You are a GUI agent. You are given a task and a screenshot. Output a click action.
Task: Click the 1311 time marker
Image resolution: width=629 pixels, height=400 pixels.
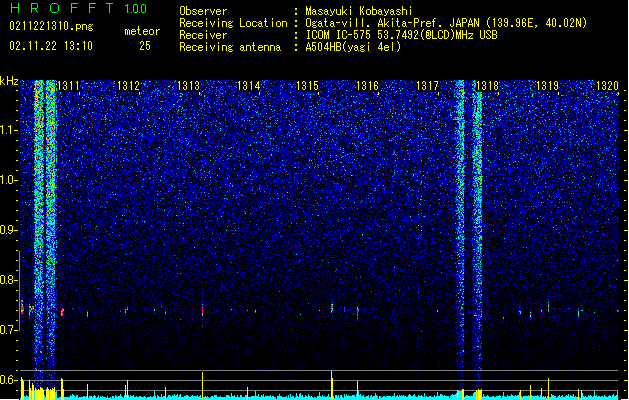point(69,86)
